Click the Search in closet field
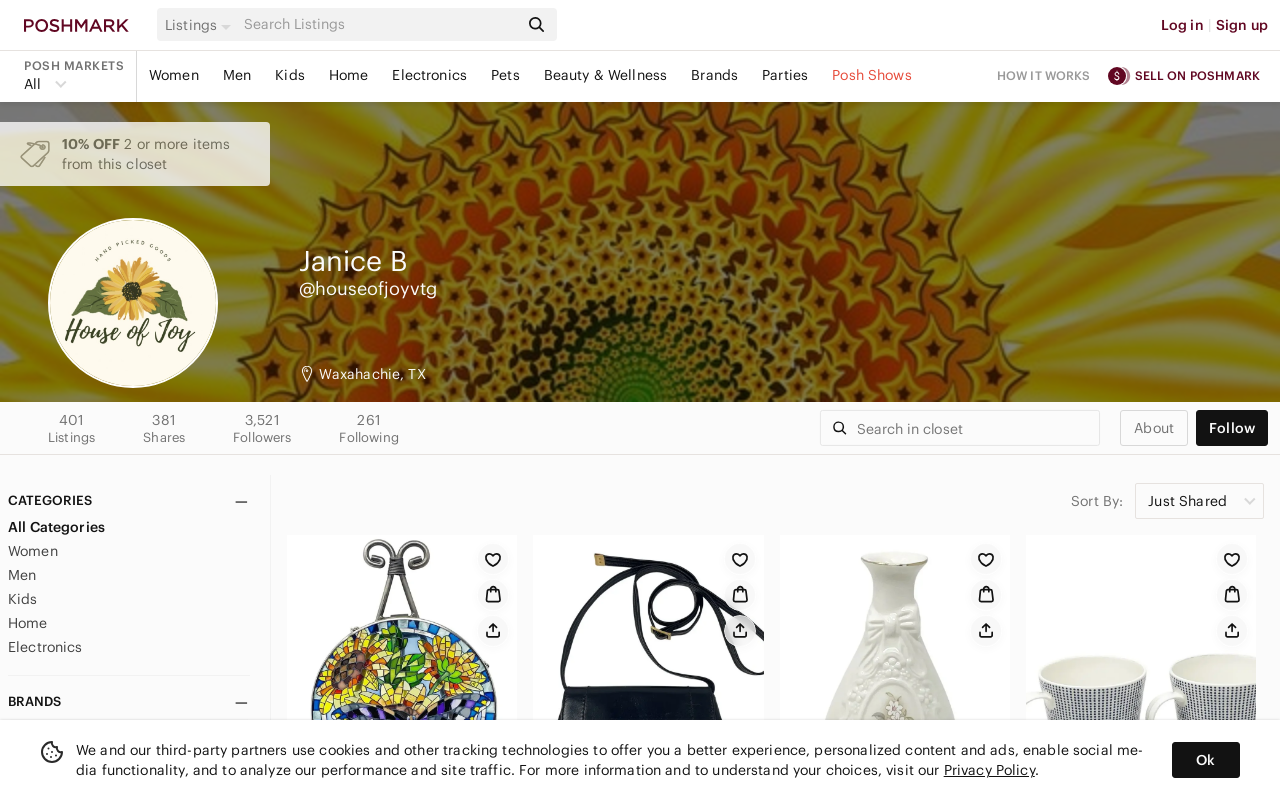The image size is (1280, 800). coord(960,428)
